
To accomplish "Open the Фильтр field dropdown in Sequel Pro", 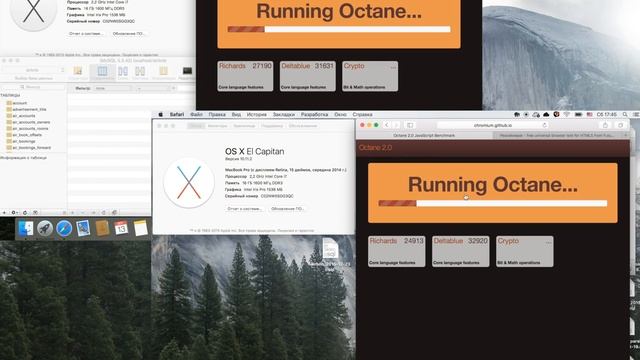I will (113, 88).
